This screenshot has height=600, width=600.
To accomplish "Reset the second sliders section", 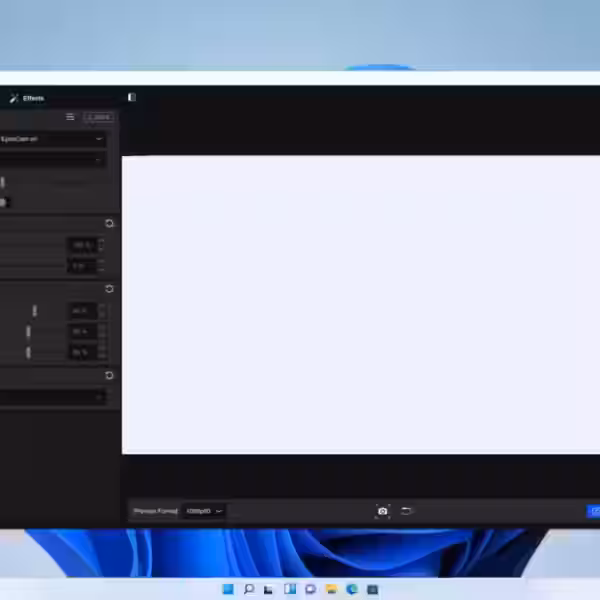I will point(109,289).
